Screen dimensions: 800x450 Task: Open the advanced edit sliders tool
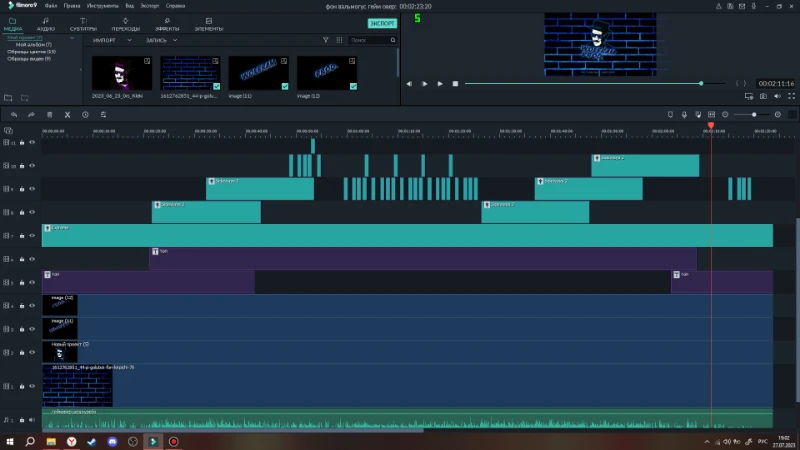tap(103, 115)
